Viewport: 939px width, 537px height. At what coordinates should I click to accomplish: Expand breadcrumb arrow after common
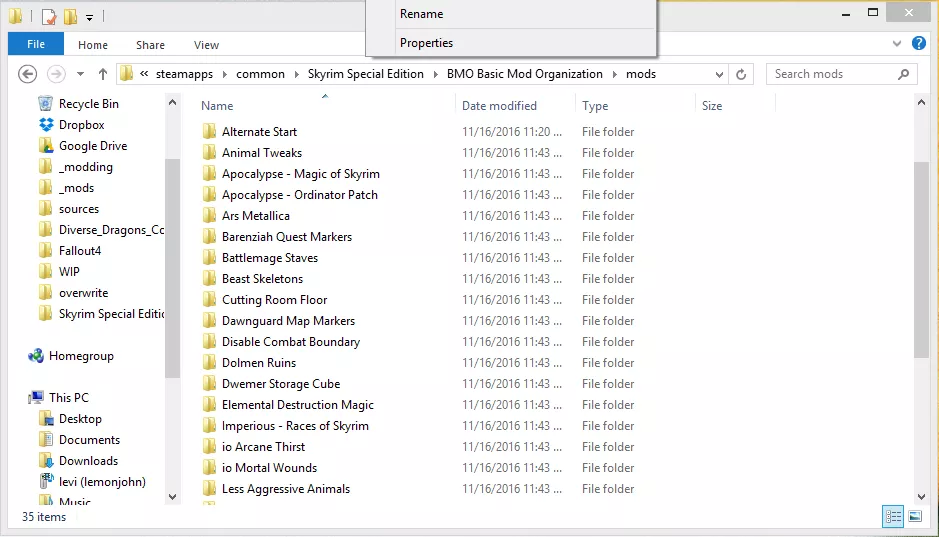[296, 74]
